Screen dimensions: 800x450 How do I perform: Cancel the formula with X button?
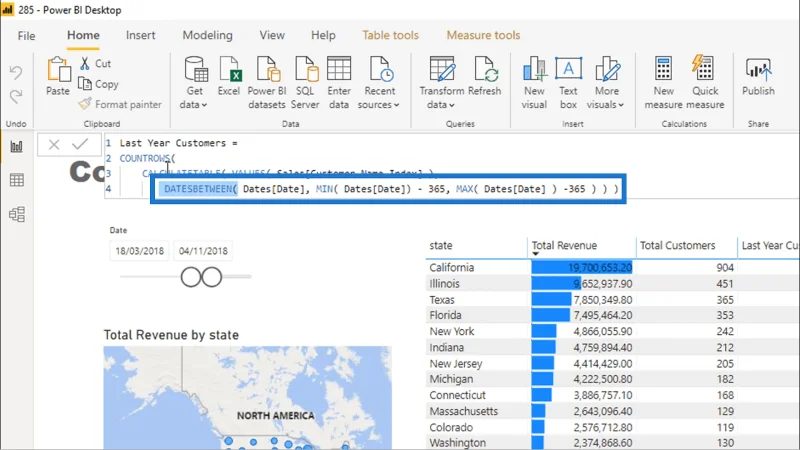[54, 144]
